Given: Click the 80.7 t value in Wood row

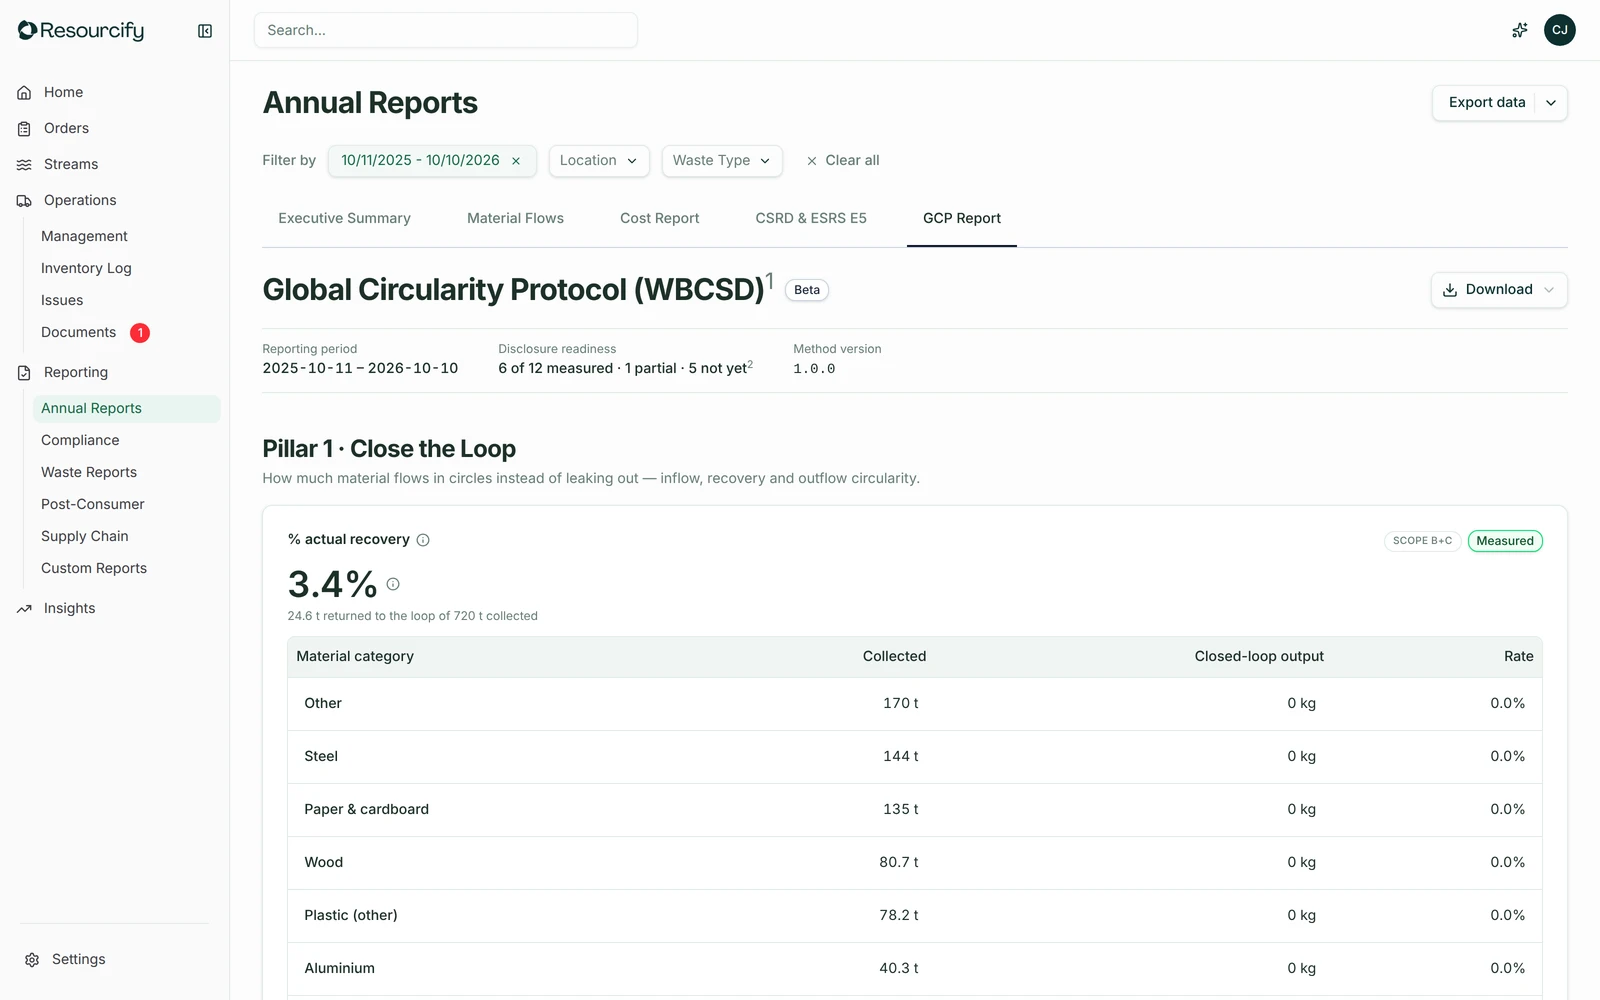Looking at the screenshot, I should coord(898,863).
